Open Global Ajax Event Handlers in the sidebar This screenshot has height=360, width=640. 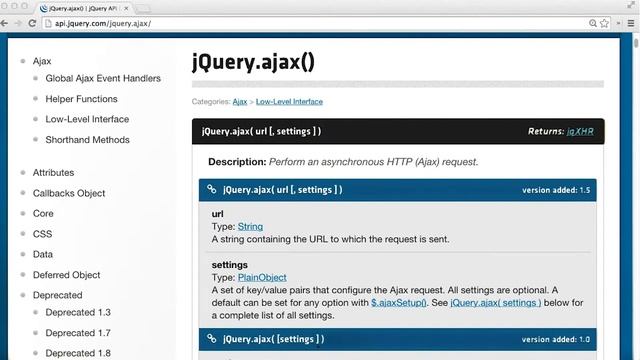(x=103, y=78)
